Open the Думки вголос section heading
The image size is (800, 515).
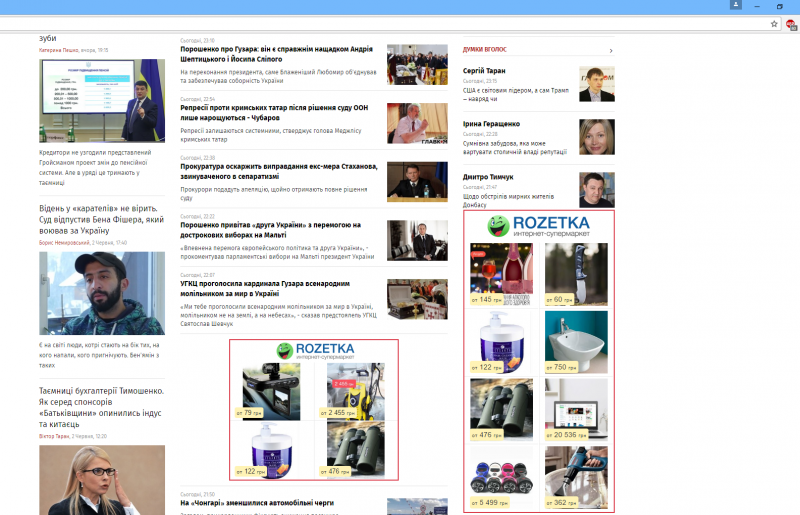[485, 50]
